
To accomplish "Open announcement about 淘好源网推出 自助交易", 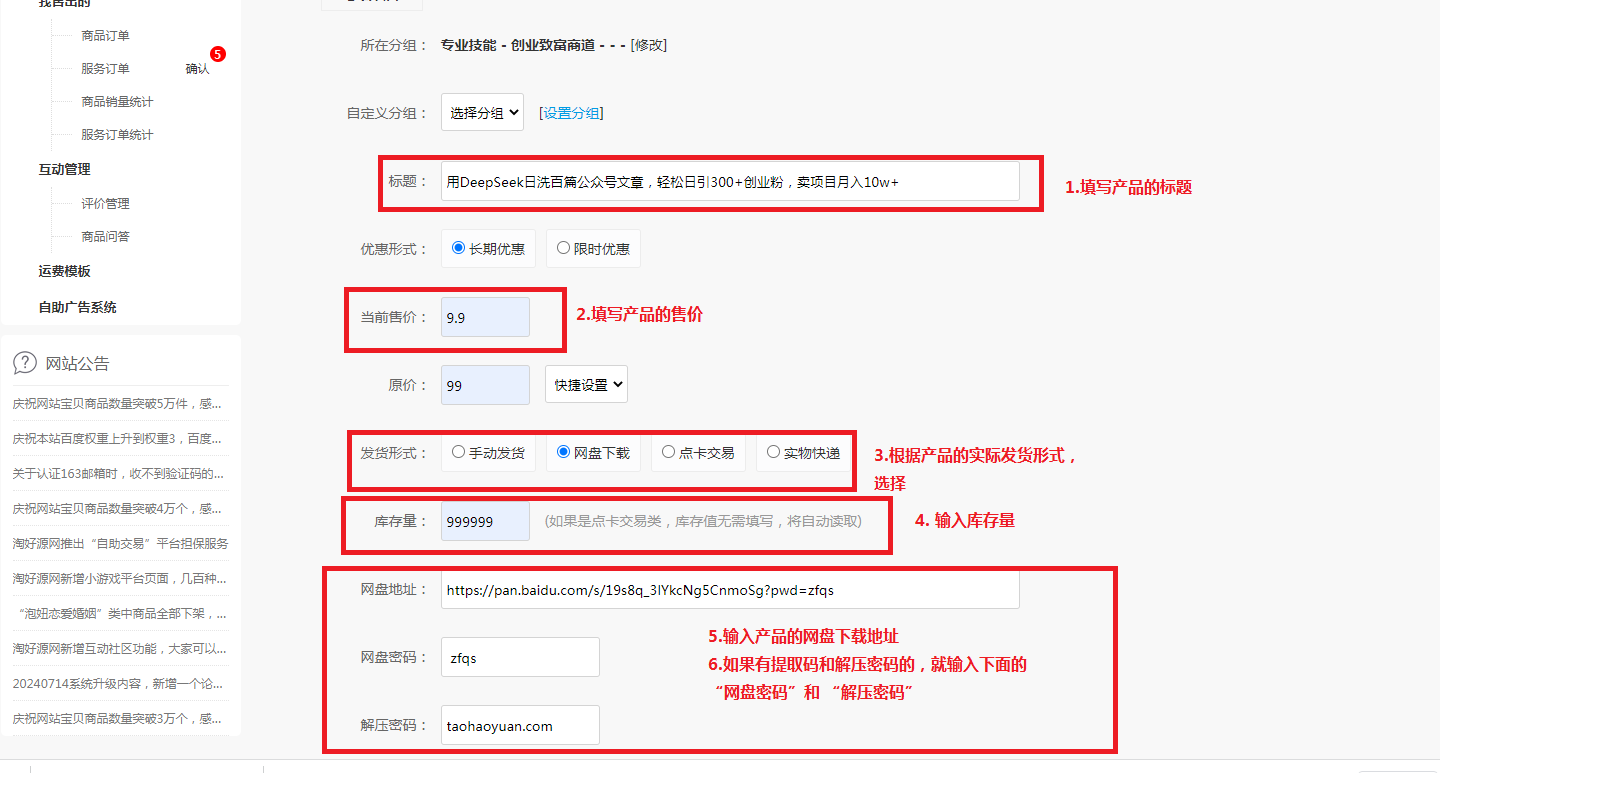I will pos(120,544).
